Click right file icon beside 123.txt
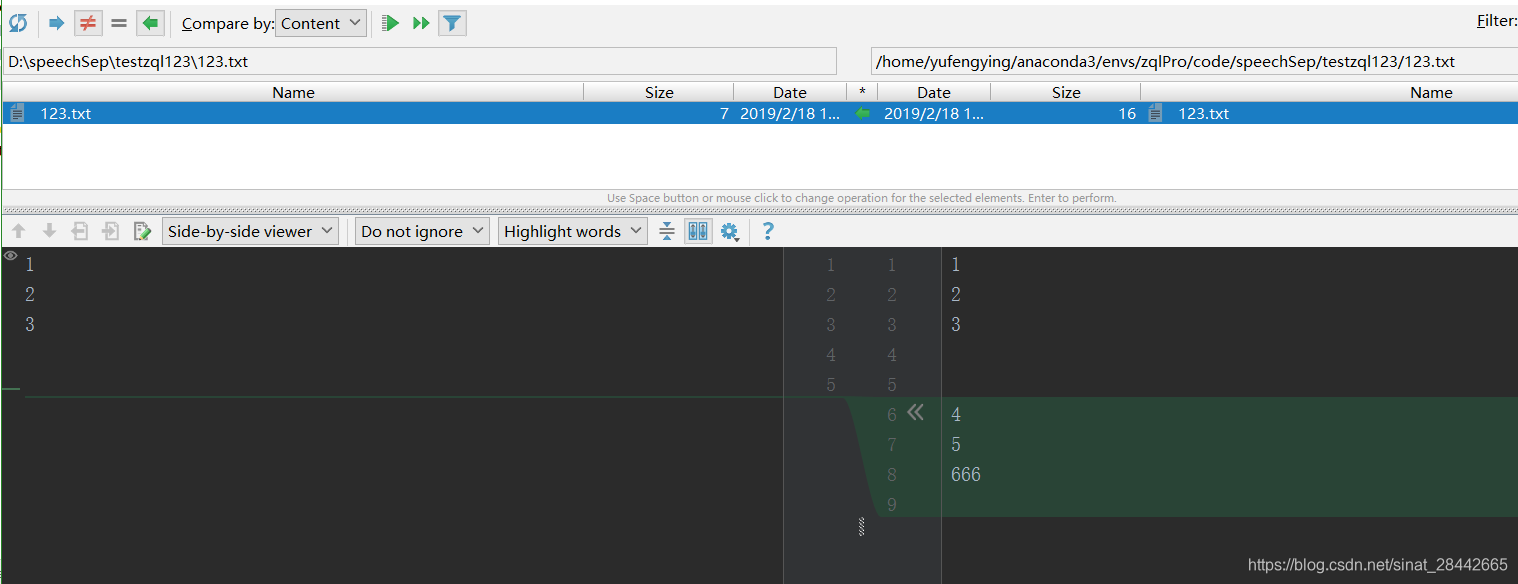The width and height of the screenshot is (1518, 584). (x=1156, y=113)
